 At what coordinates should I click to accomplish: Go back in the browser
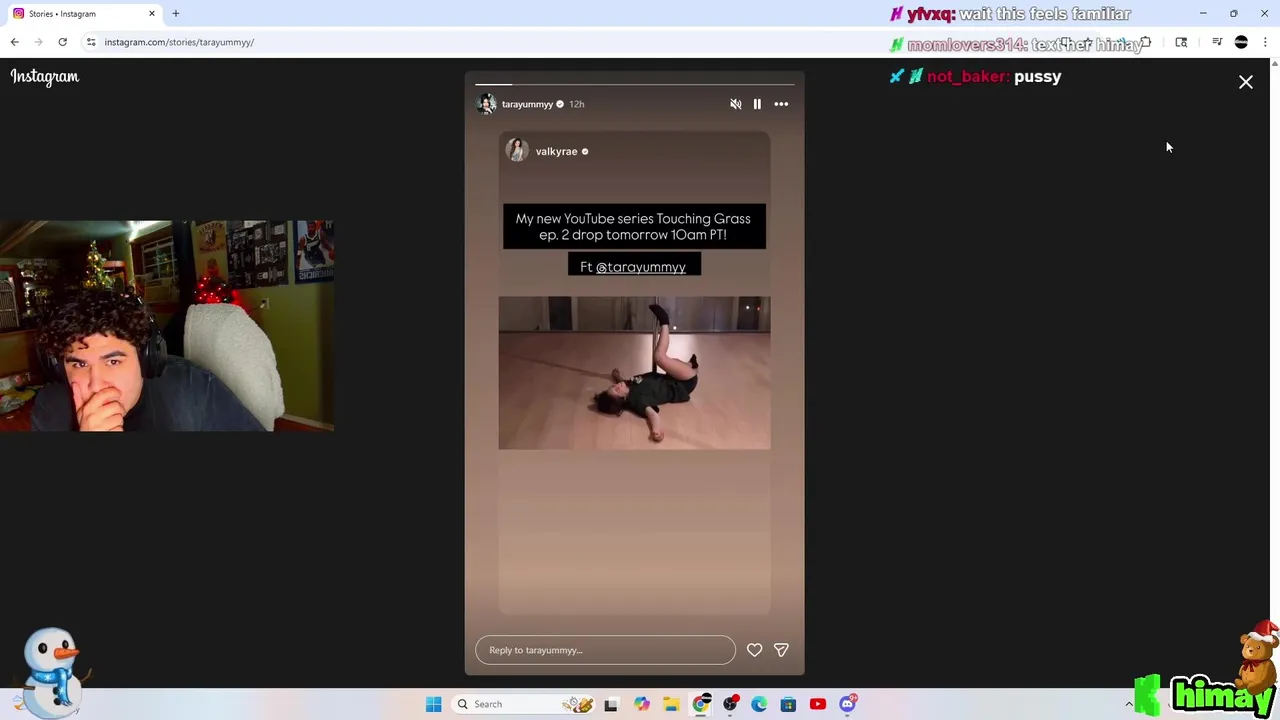[14, 42]
